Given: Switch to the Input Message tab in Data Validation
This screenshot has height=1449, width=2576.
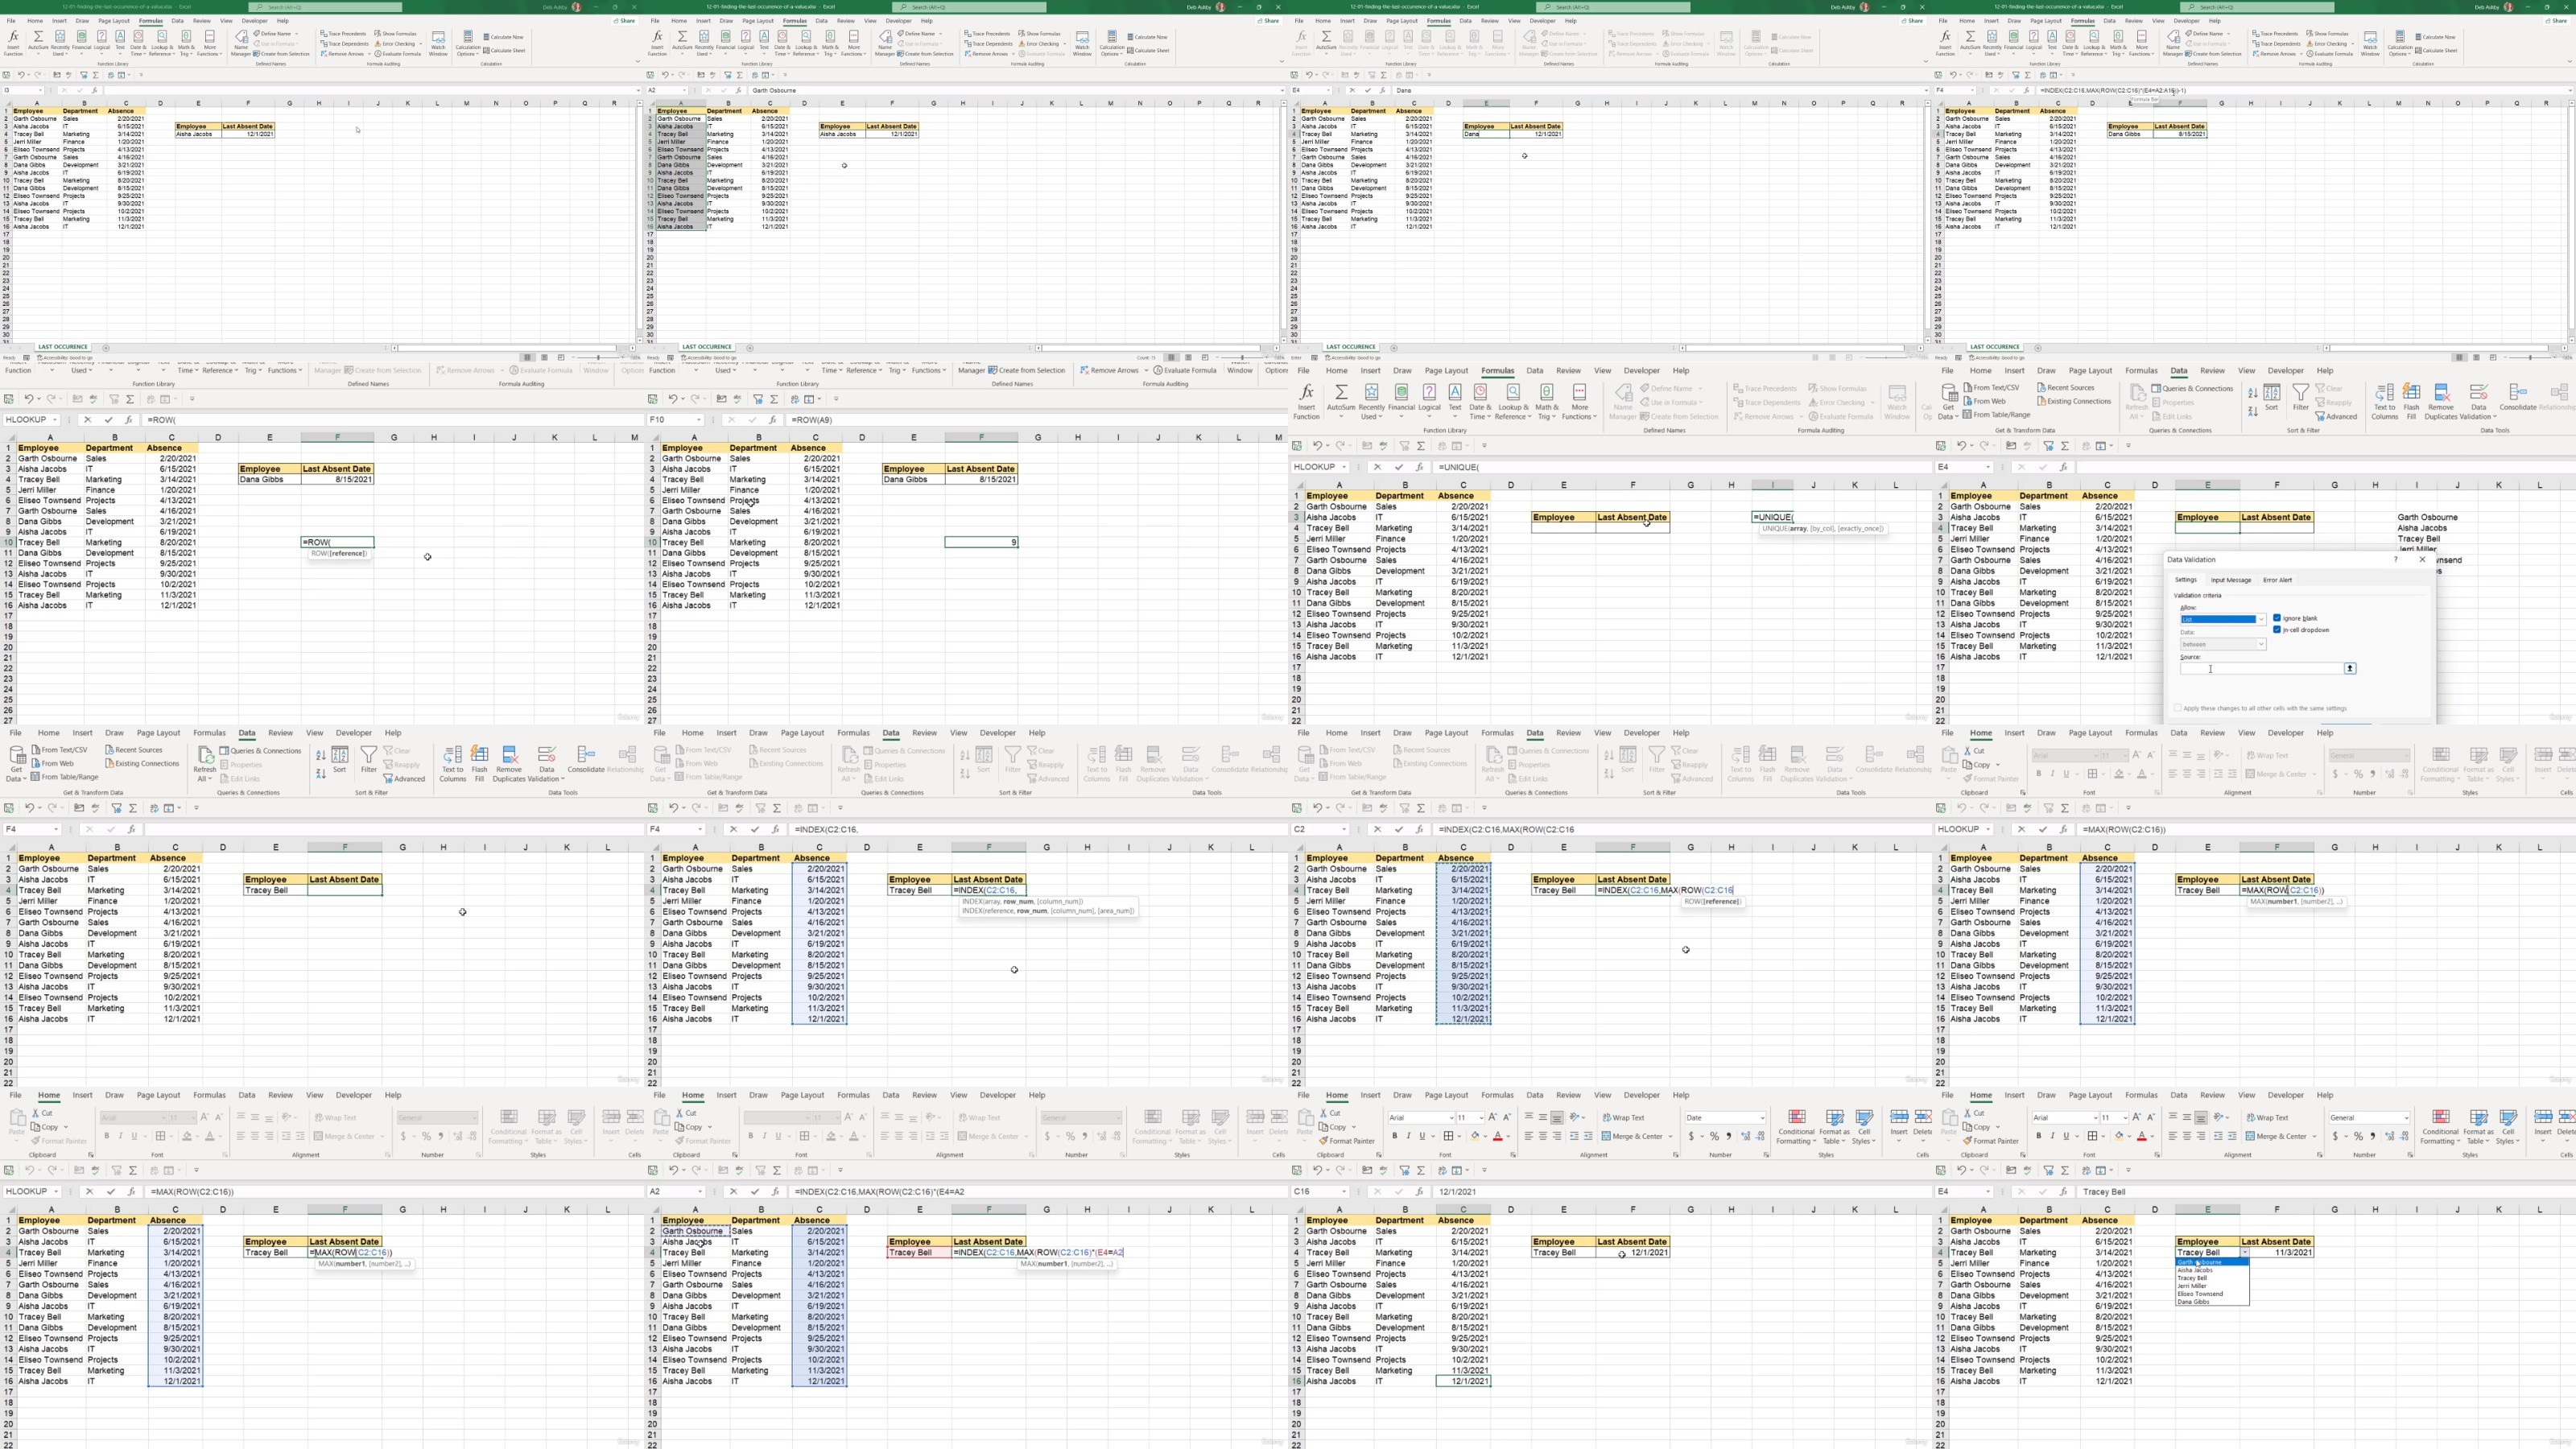Looking at the screenshot, I should tap(2231, 580).
